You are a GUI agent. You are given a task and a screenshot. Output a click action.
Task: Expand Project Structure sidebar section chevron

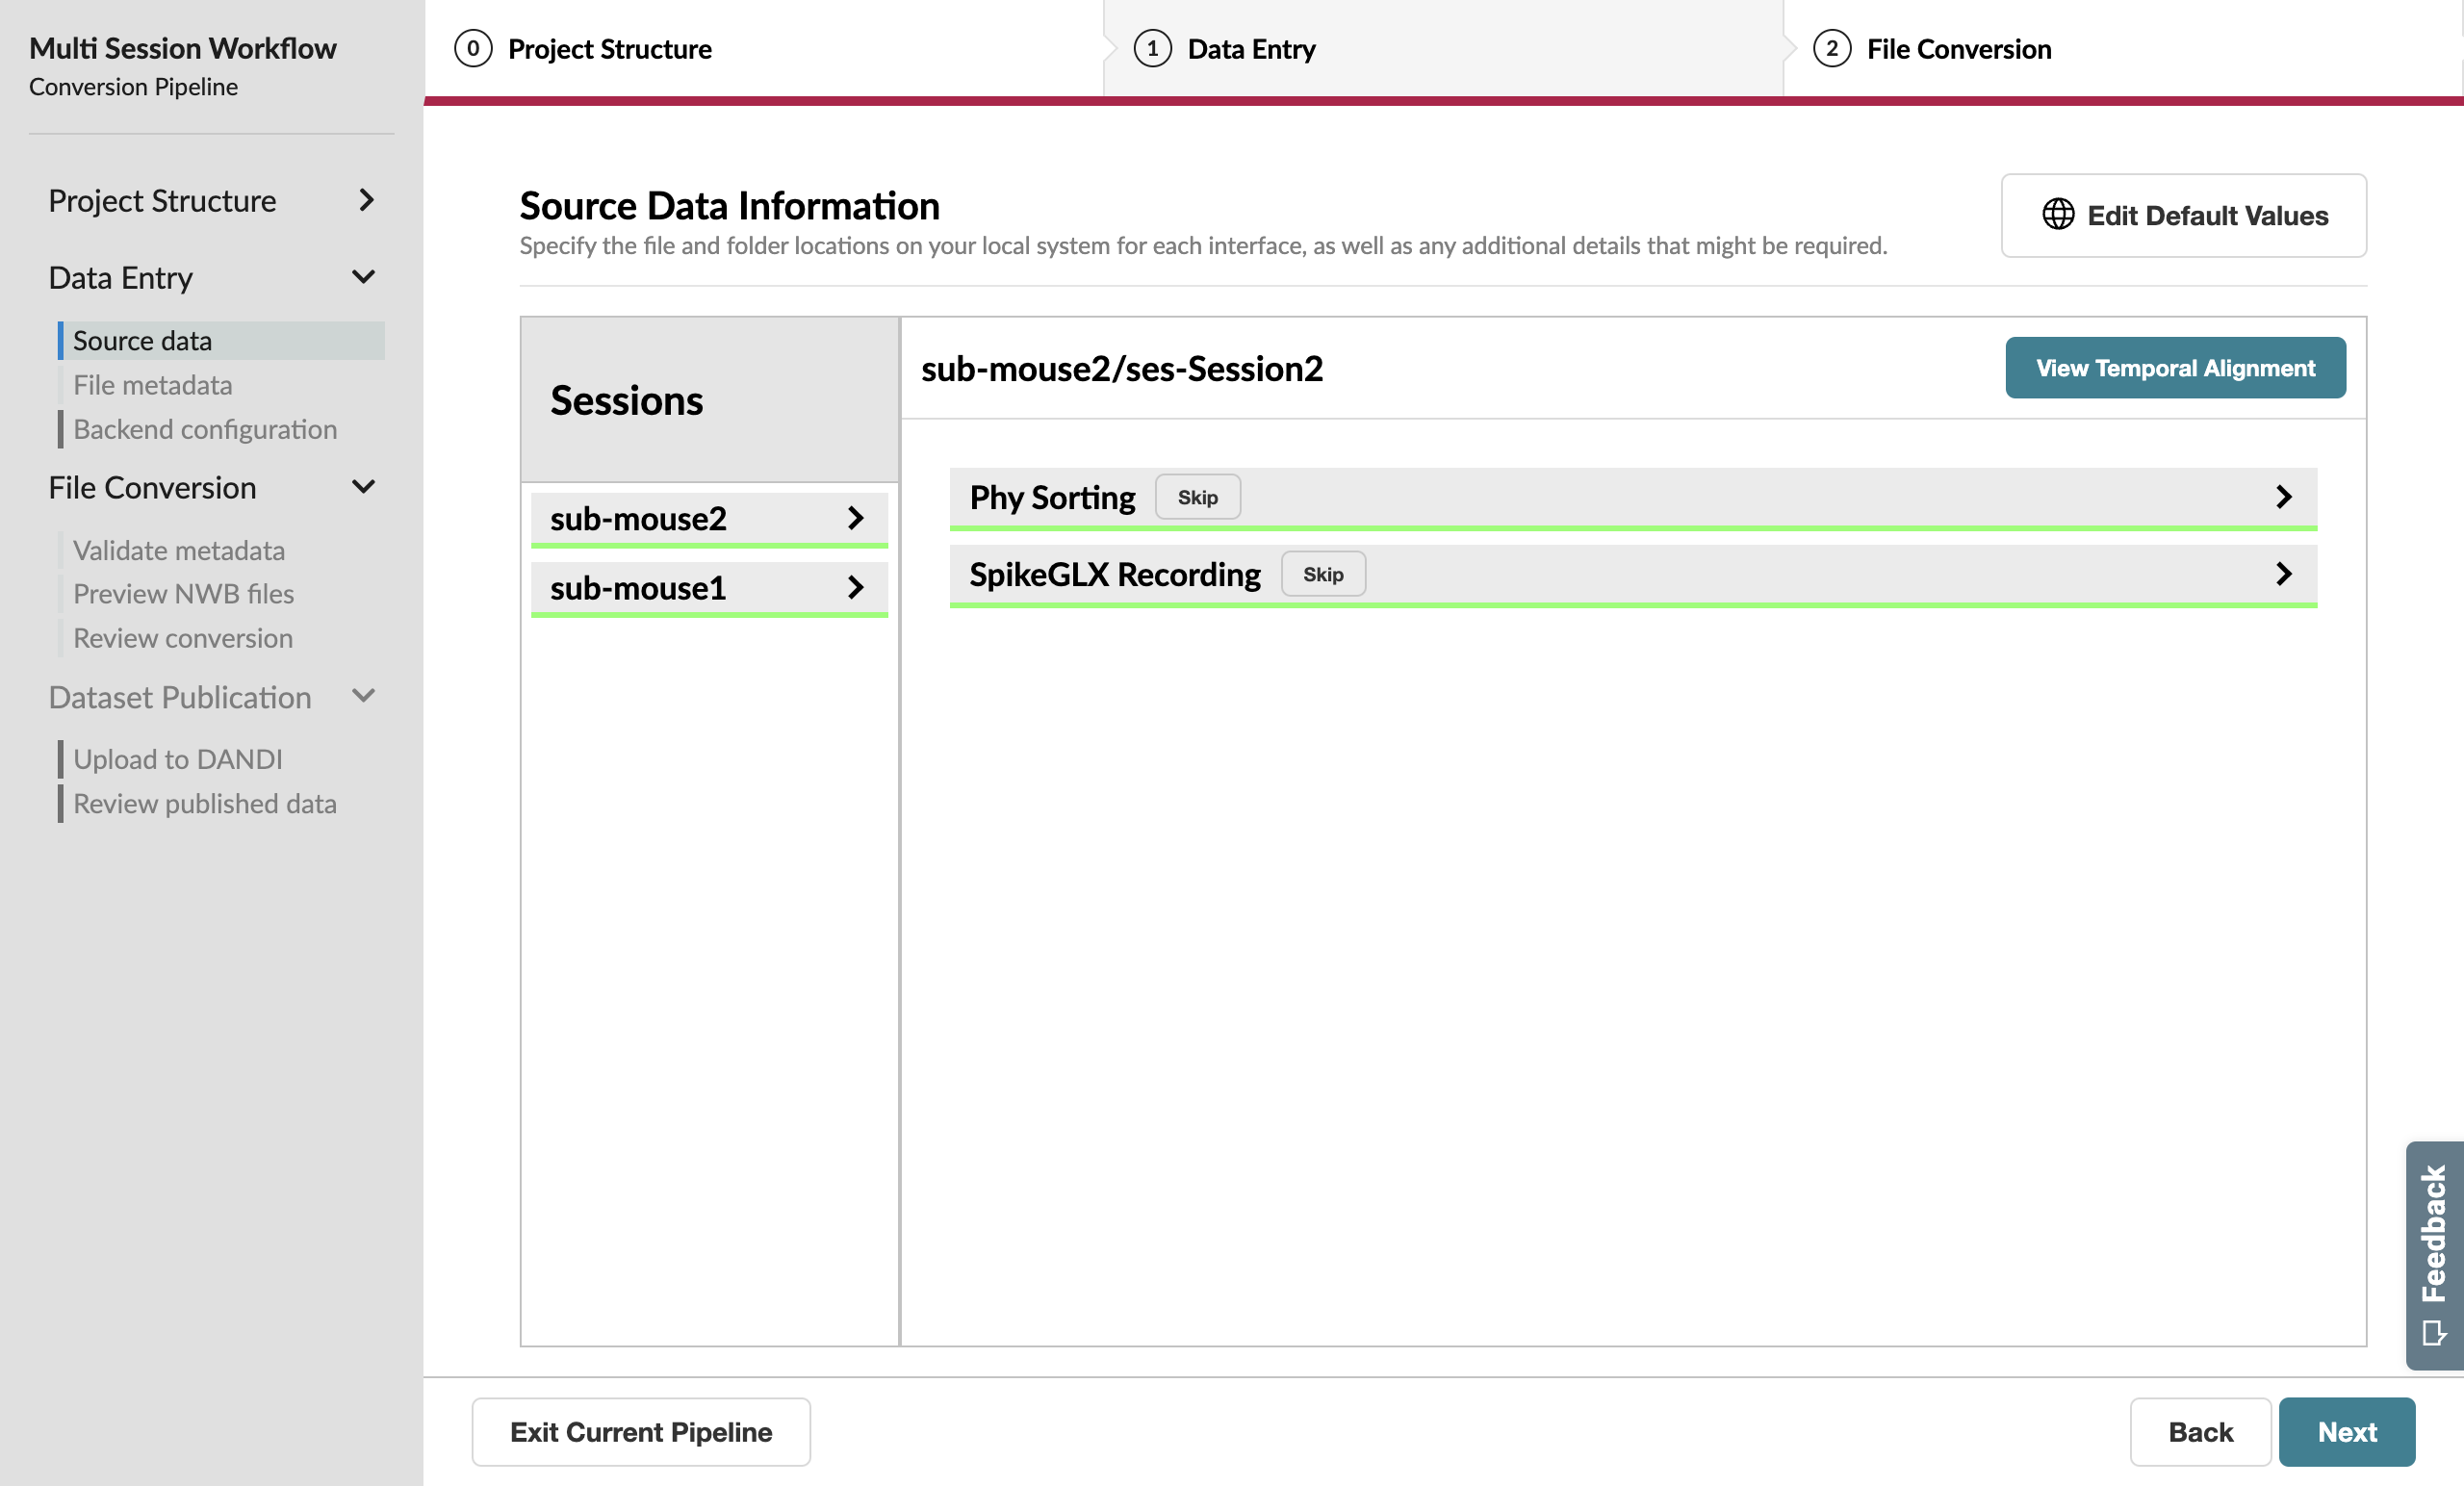[366, 200]
